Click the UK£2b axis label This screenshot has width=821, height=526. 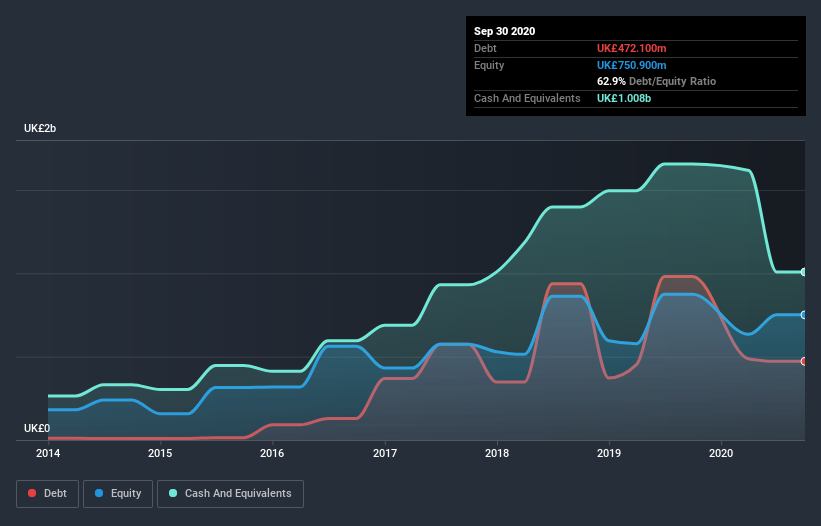point(40,129)
